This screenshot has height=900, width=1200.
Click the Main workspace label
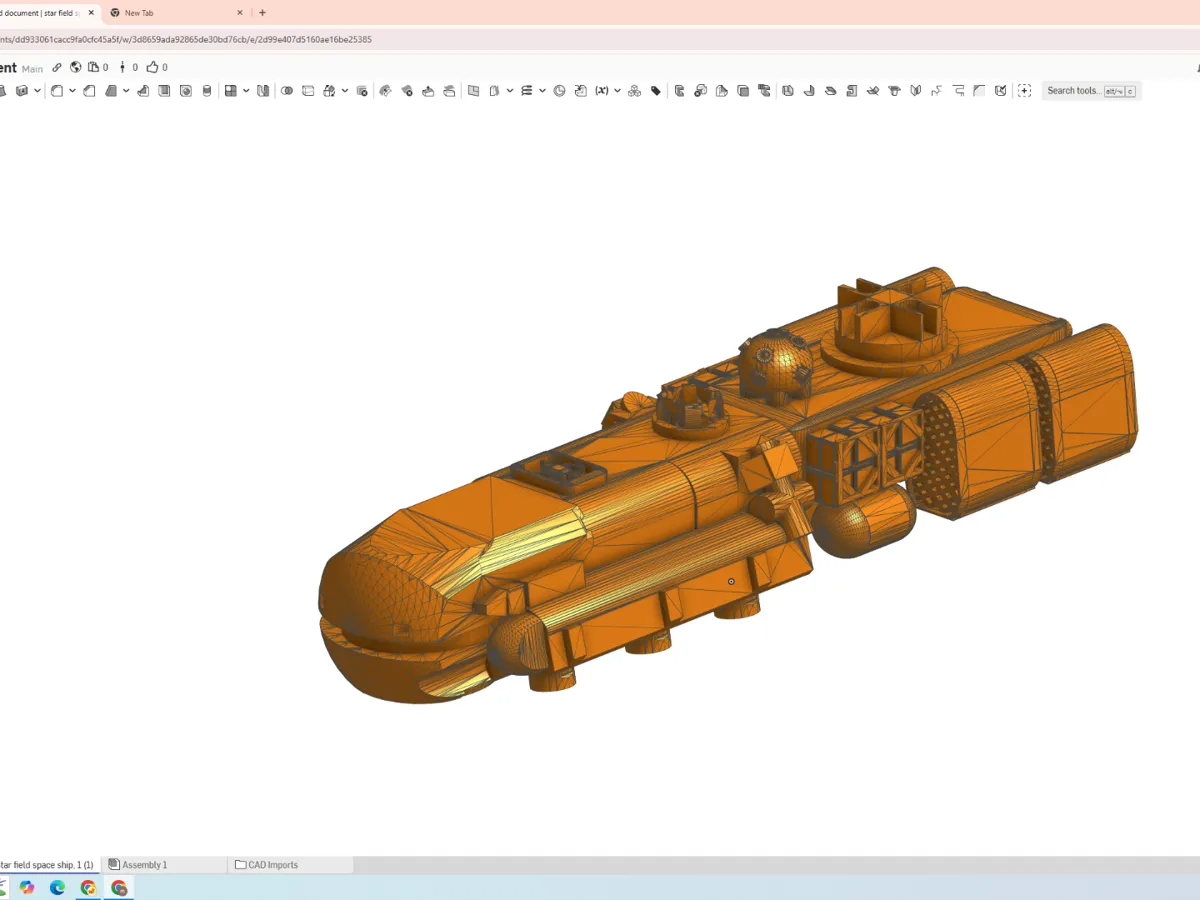coord(30,67)
